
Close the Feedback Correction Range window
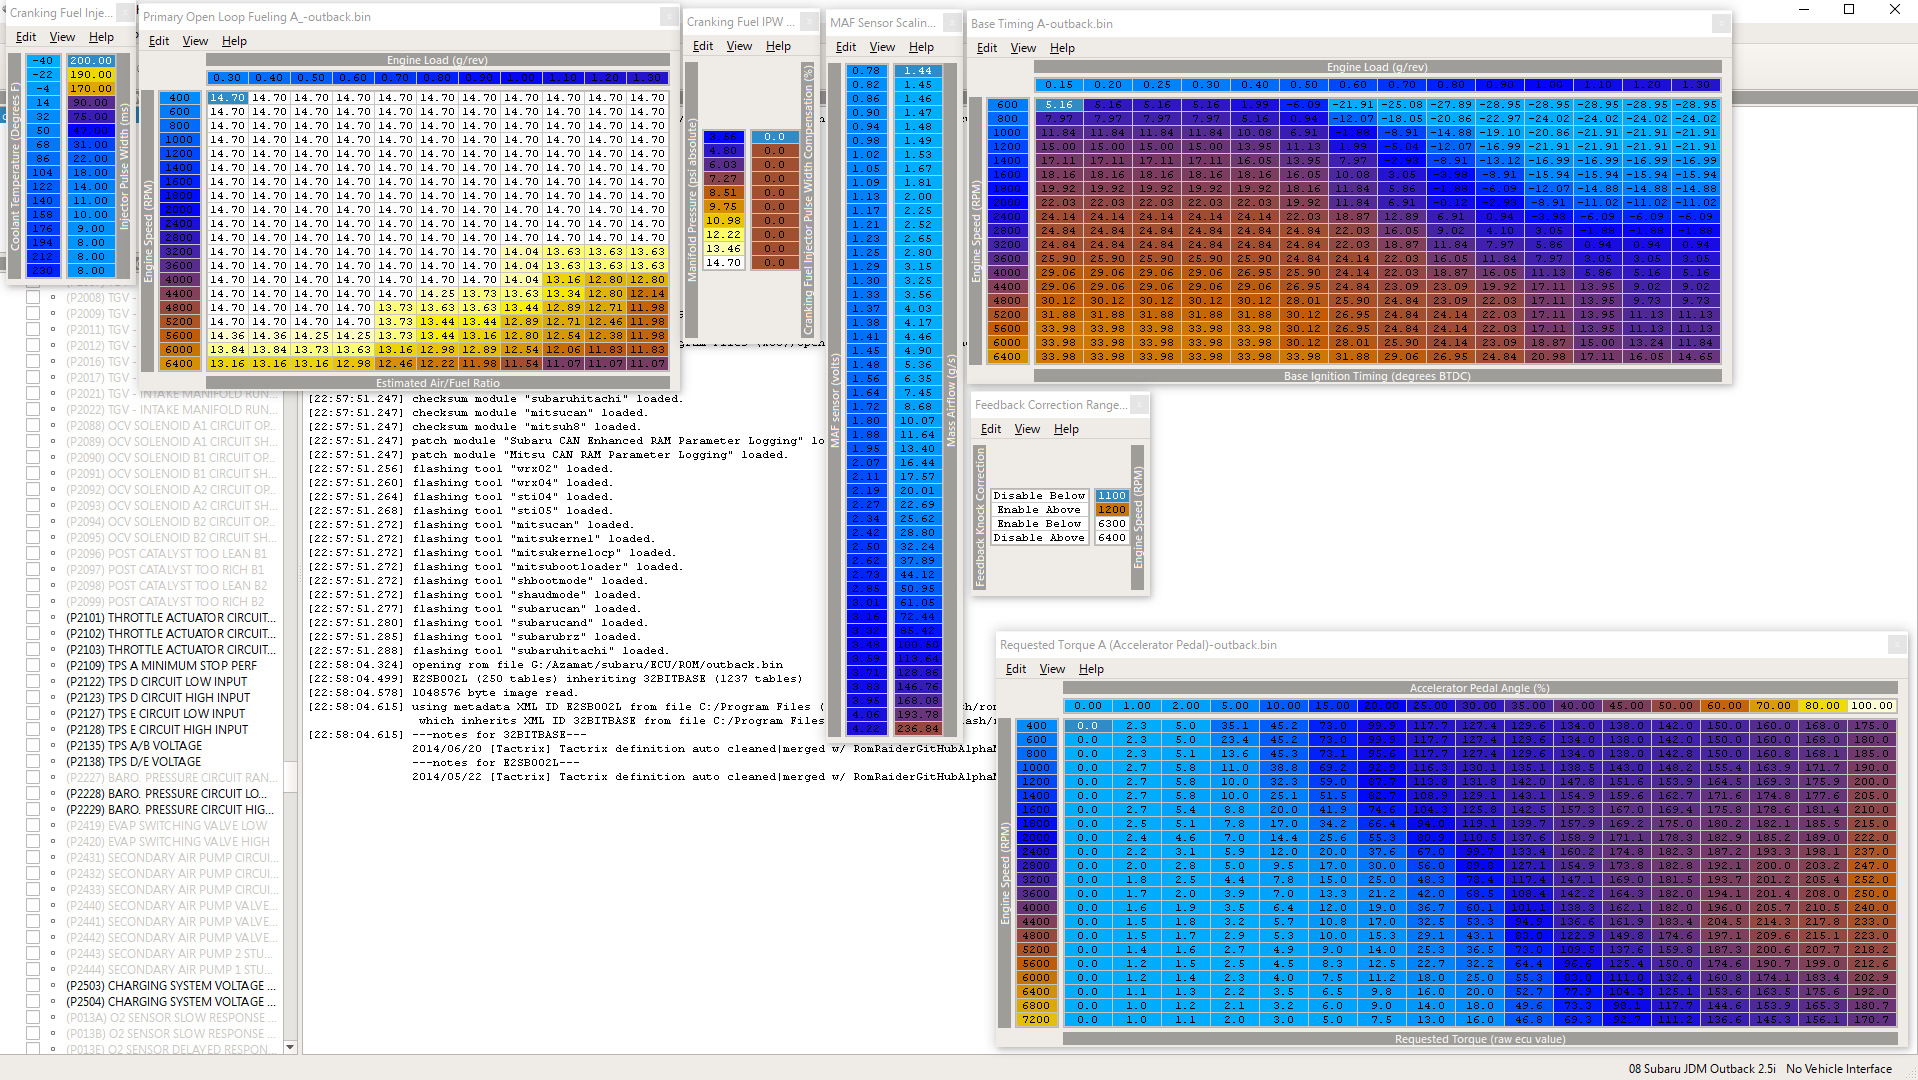pos(1138,405)
